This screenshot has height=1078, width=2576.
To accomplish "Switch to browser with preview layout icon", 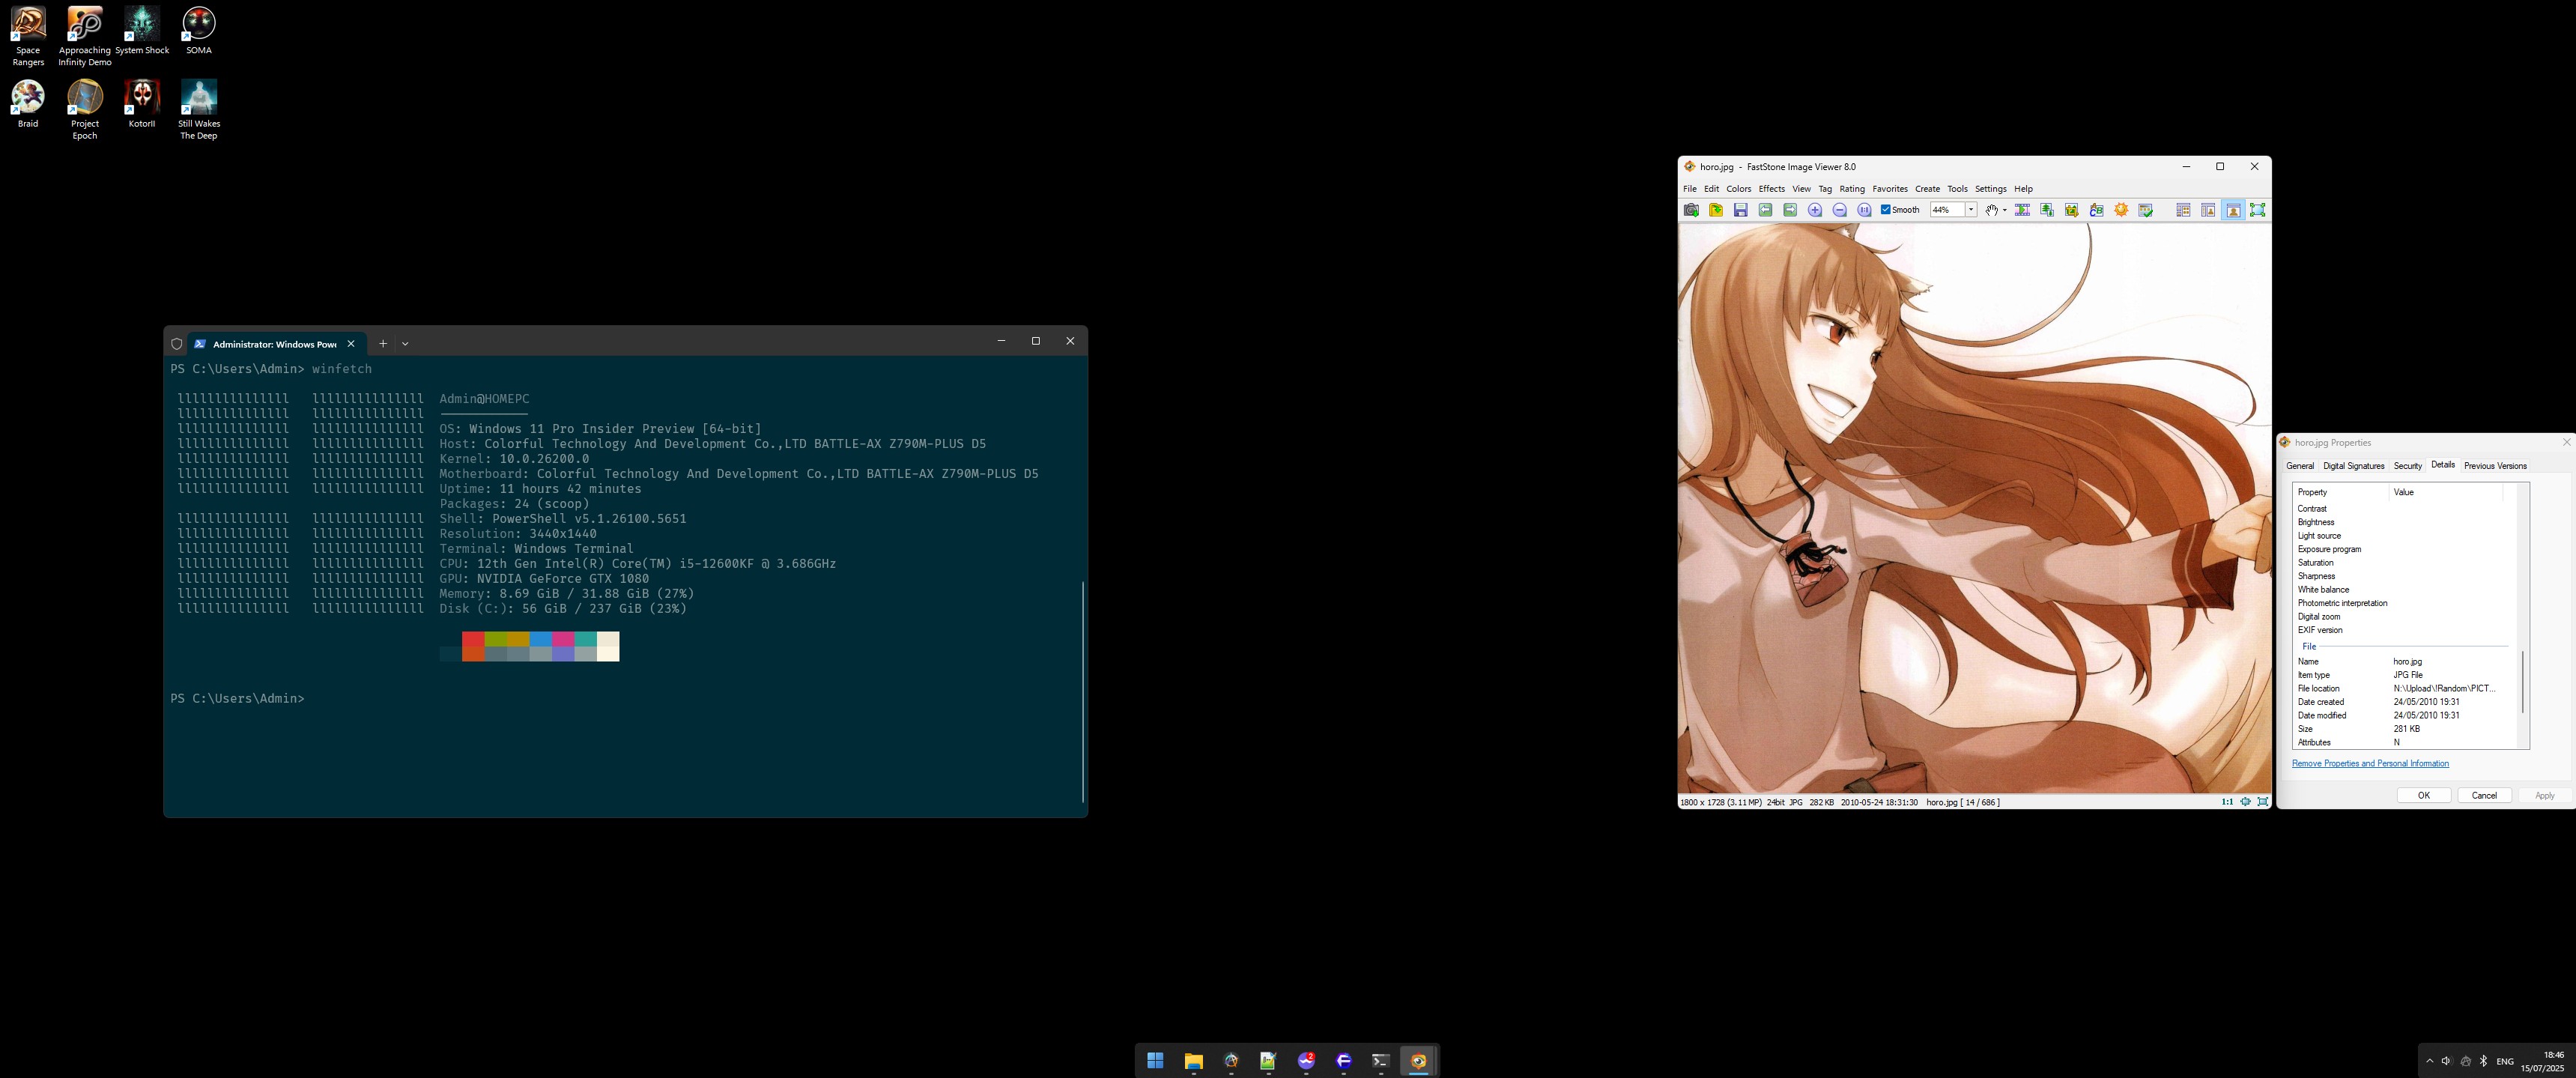I will click(x=2208, y=210).
